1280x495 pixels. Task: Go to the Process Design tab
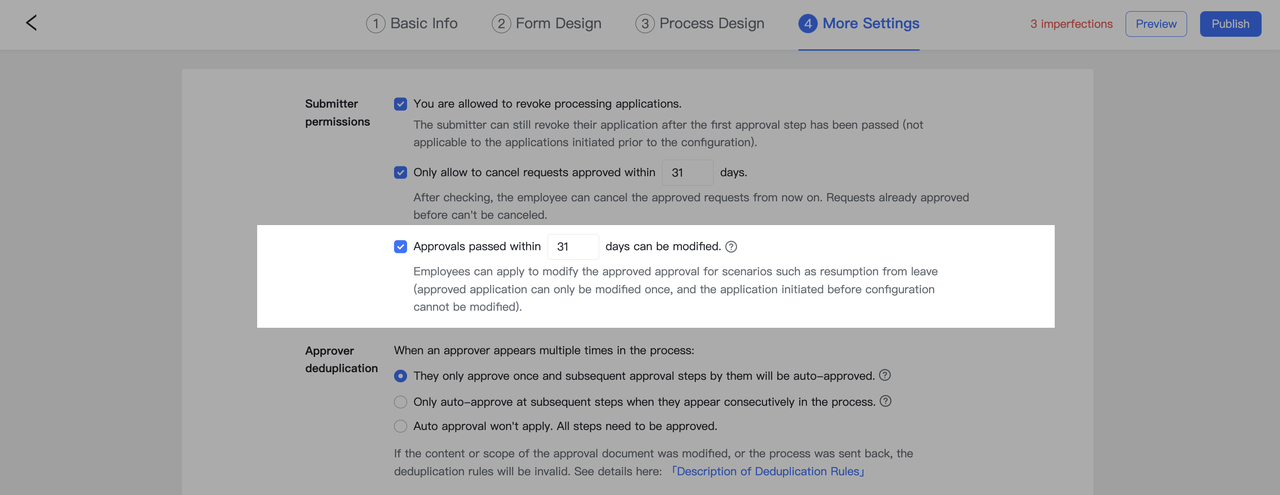point(711,23)
